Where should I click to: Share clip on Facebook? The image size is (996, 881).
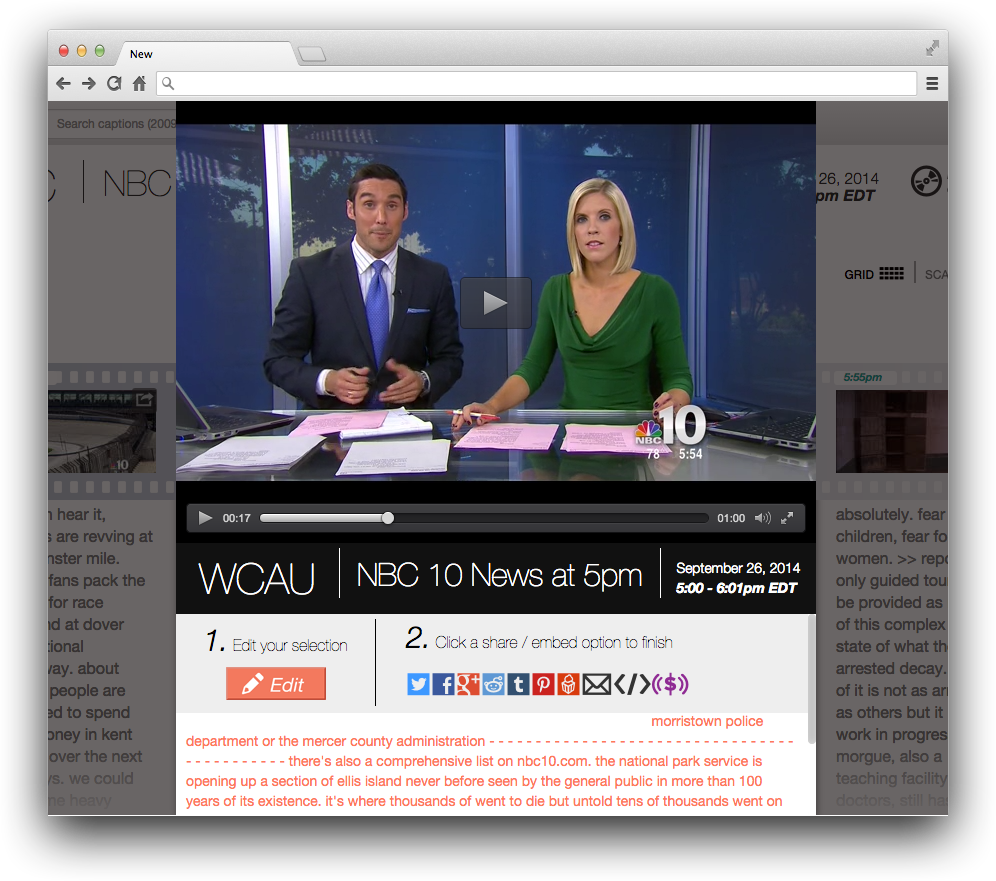point(443,684)
